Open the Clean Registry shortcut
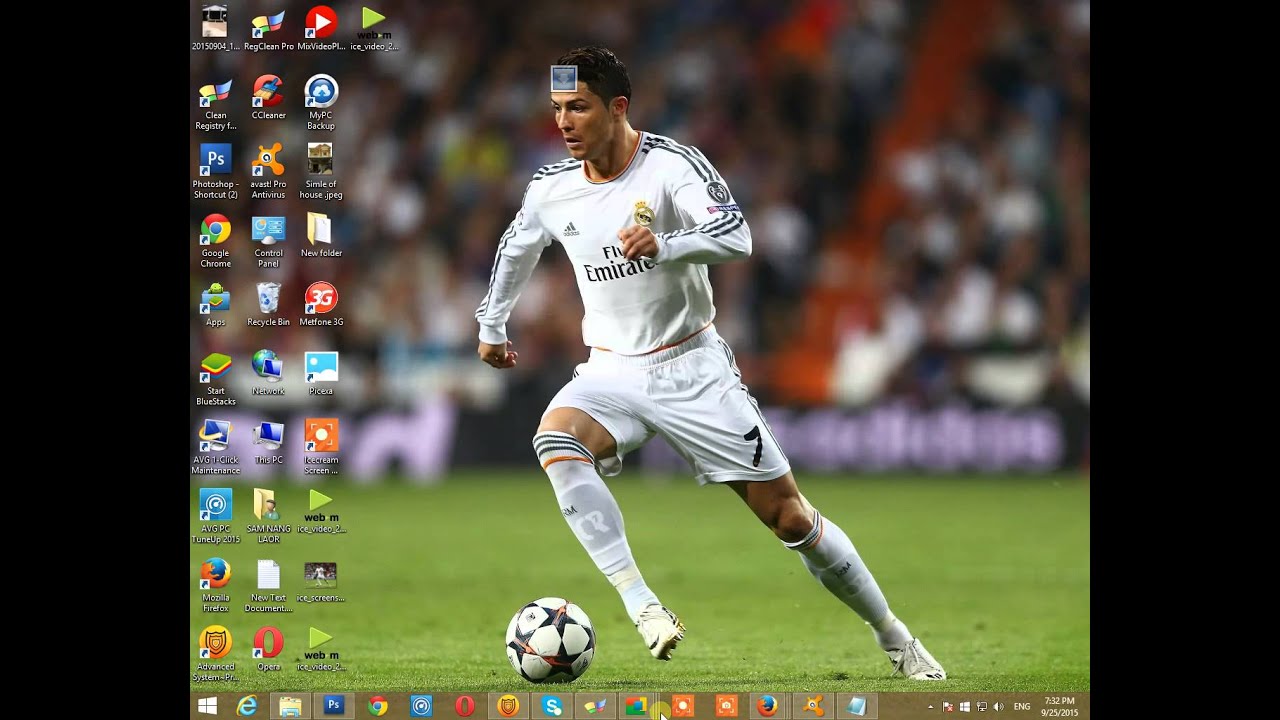1280x720 pixels. point(215,103)
